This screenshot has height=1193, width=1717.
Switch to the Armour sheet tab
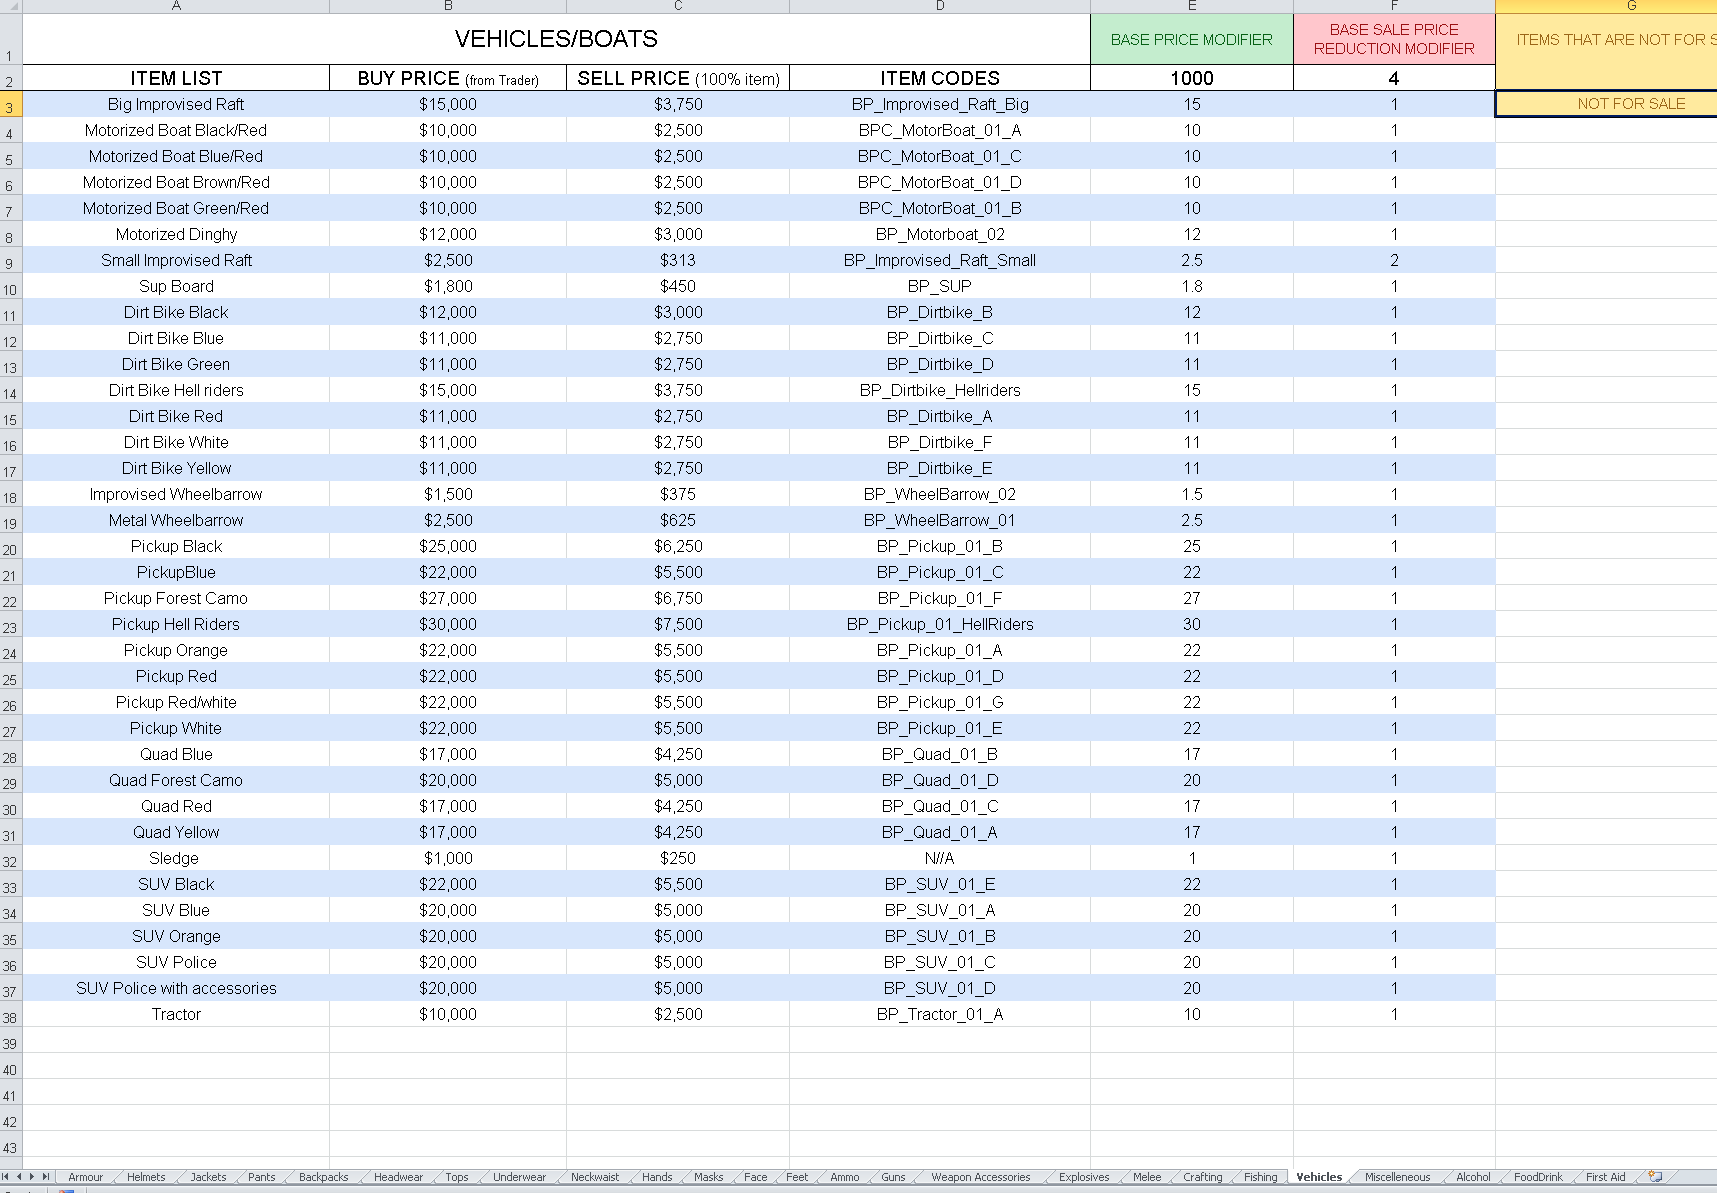[85, 1177]
